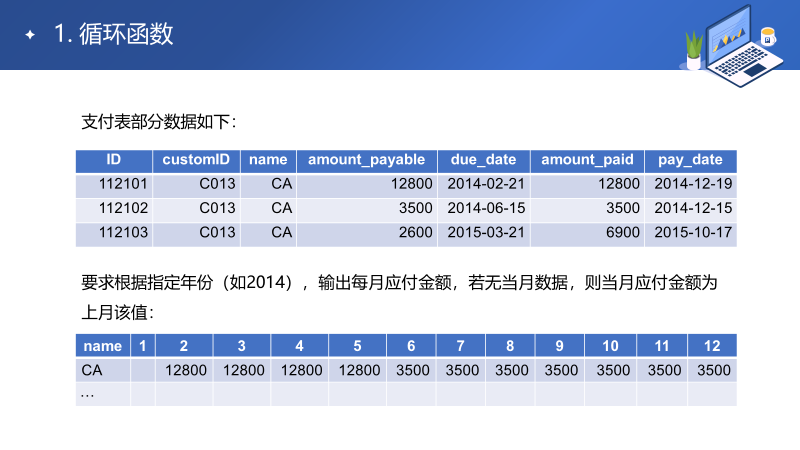Click the 'due_date' column header
800x450 pixels.
483,160
